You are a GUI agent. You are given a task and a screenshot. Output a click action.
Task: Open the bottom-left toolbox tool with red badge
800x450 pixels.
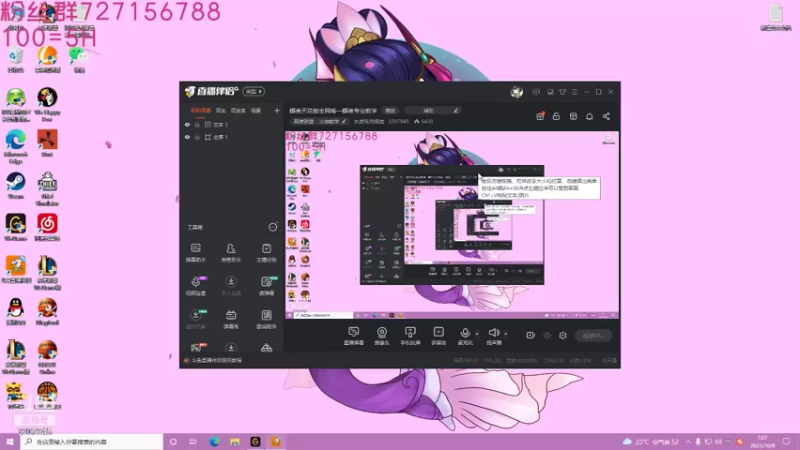pyautogui.click(x=196, y=347)
